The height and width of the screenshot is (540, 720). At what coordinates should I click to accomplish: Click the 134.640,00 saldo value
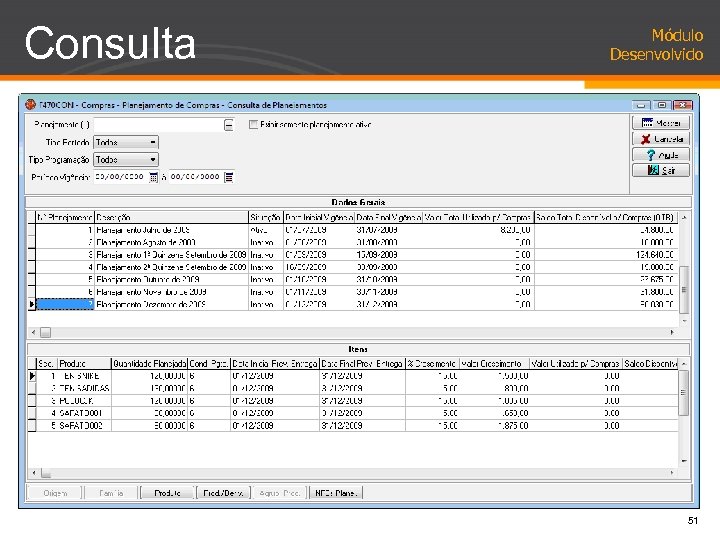655,255
